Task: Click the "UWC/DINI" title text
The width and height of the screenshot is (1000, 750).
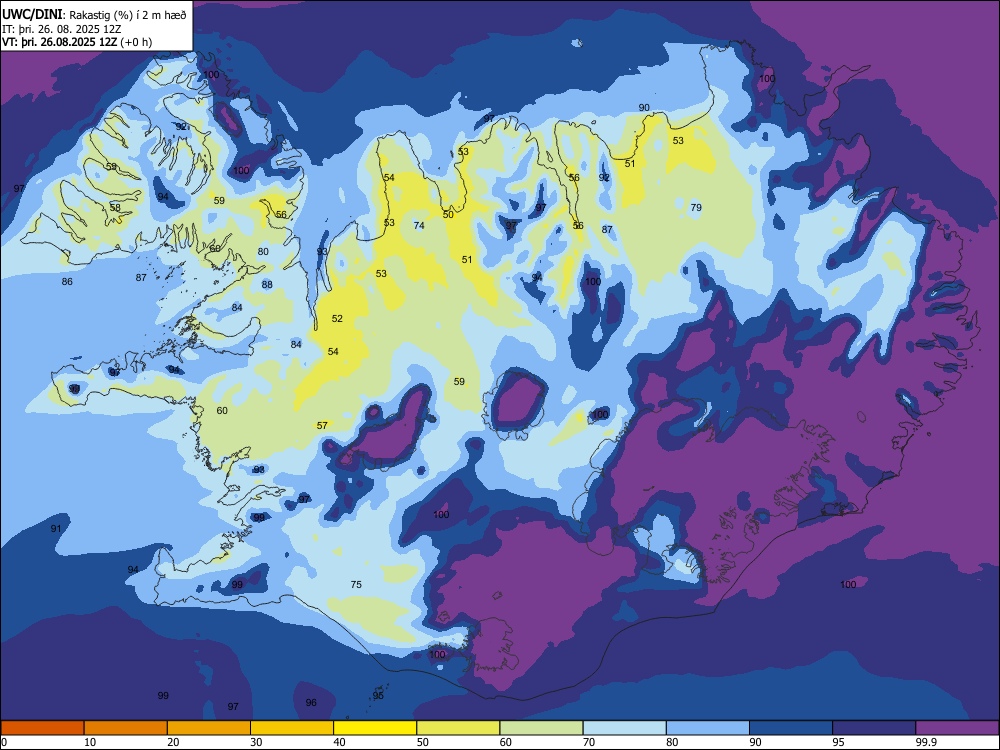Action: pyautogui.click(x=32, y=15)
